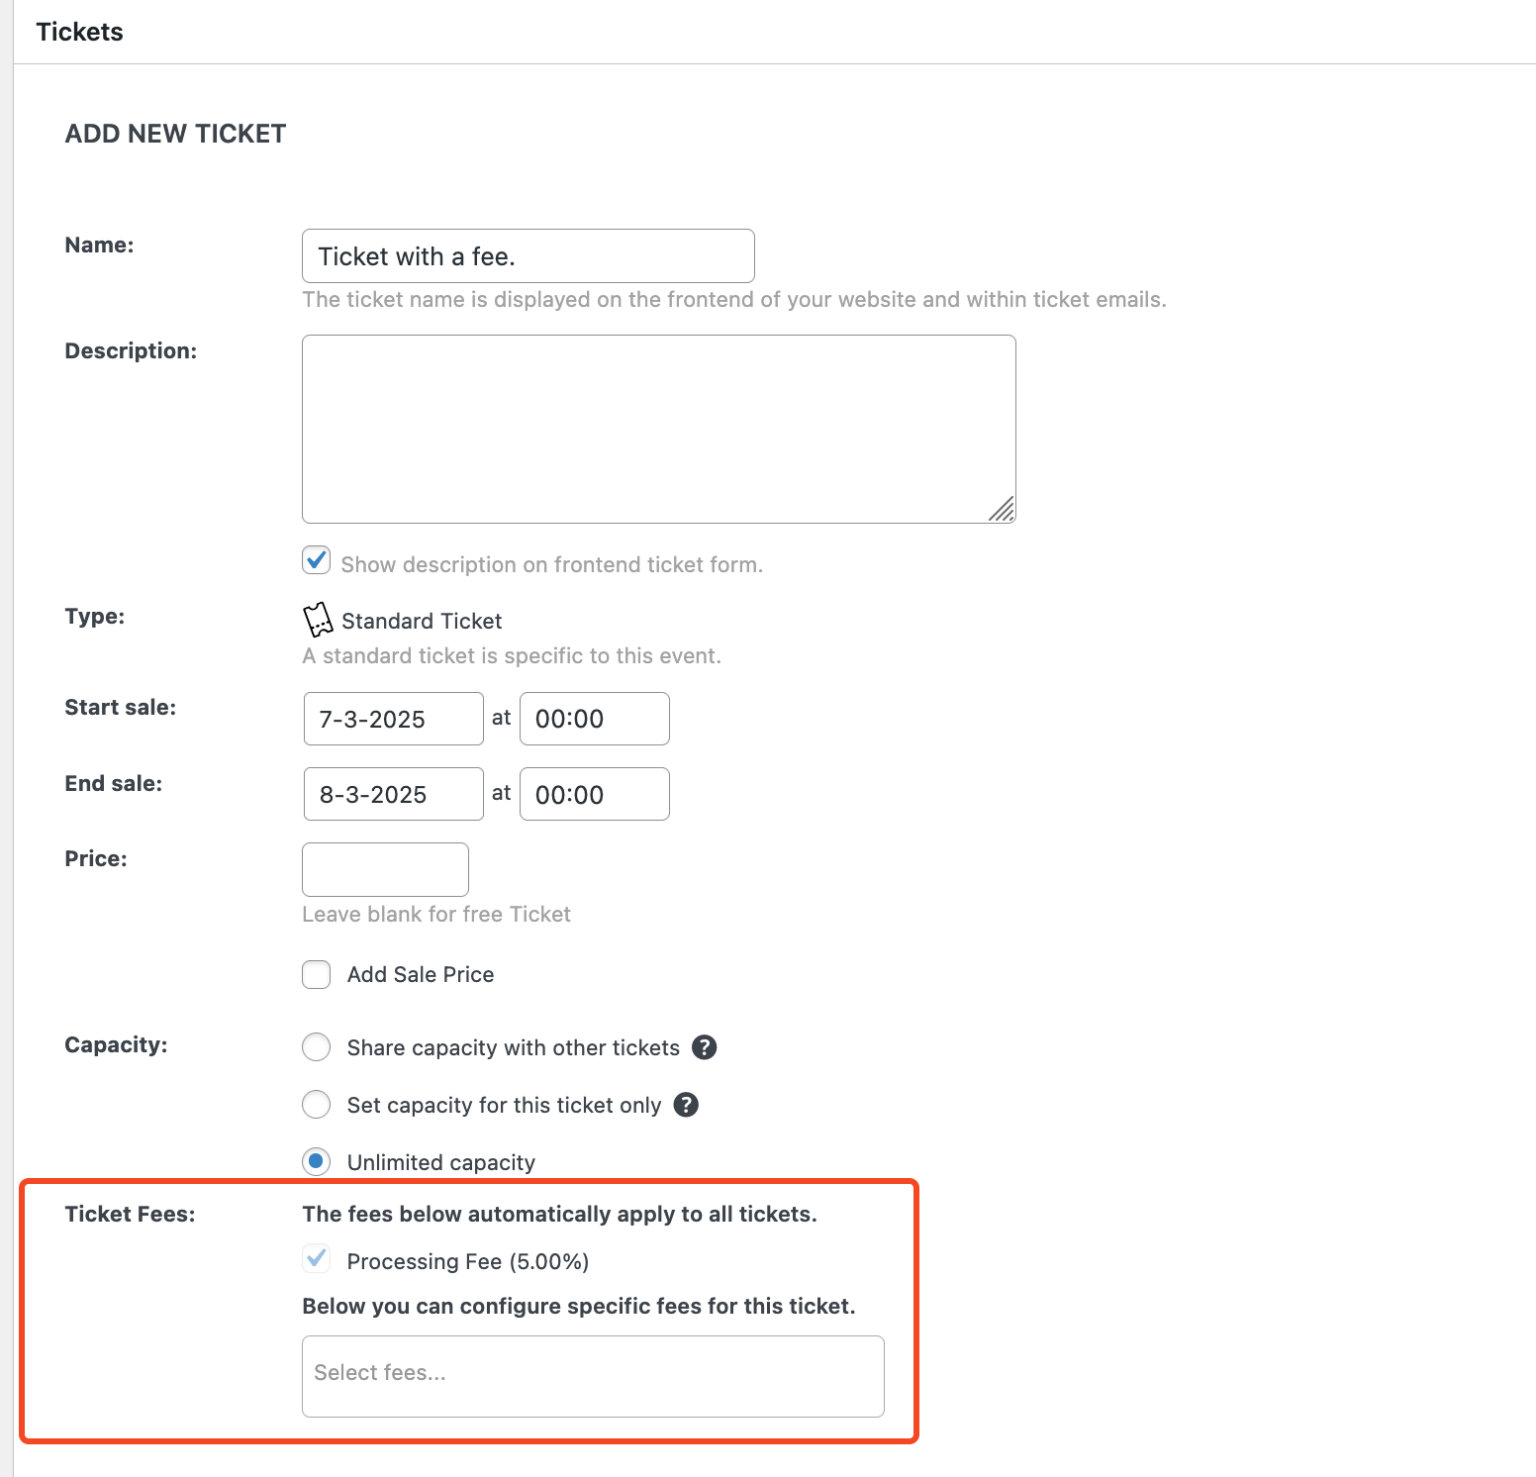Click the description box resize handle
This screenshot has height=1477, width=1536.
tap(1004, 510)
